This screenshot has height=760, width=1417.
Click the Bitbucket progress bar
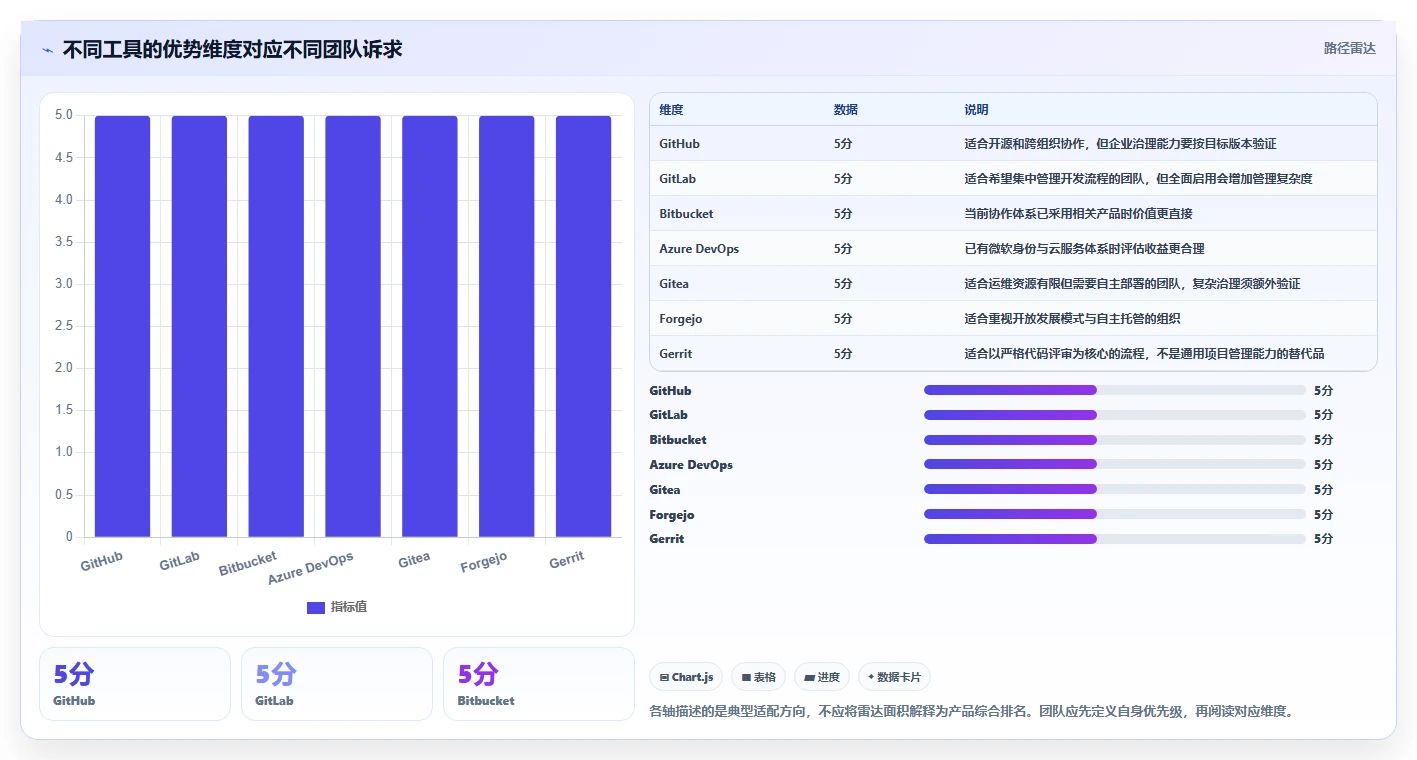pos(1115,440)
